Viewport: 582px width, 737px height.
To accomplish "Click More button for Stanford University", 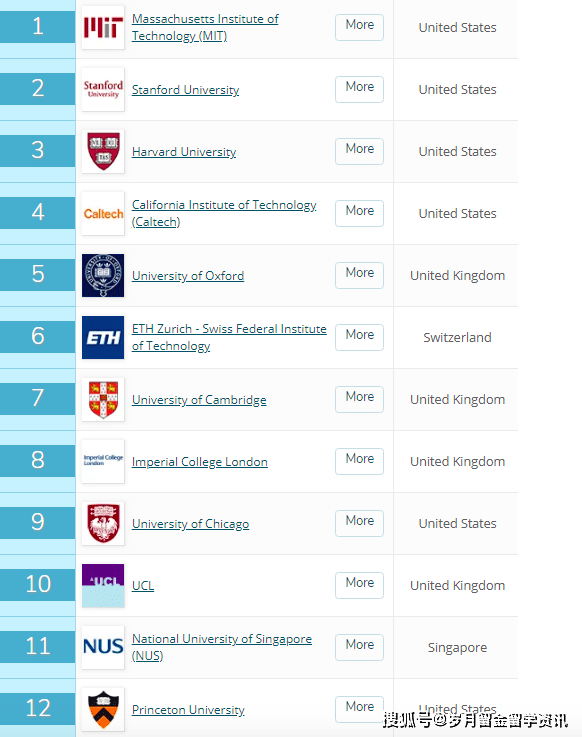I will coord(359,89).
